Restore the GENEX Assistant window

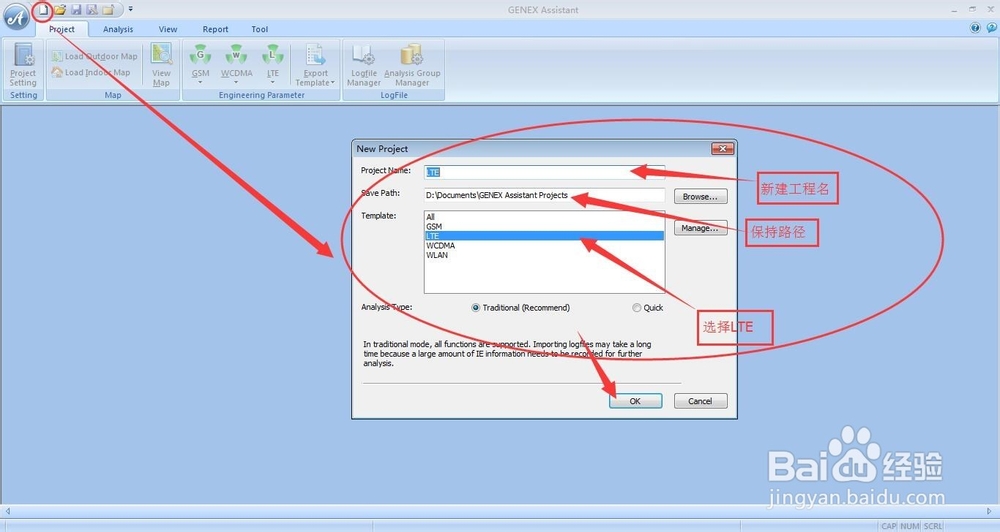tap(973, 9)
